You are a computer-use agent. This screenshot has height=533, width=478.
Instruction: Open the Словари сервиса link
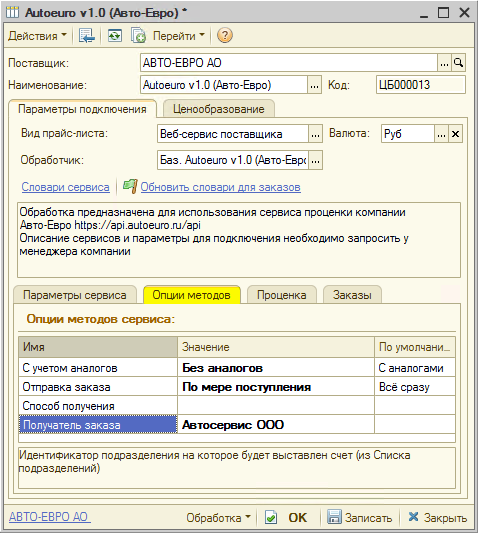65,187
